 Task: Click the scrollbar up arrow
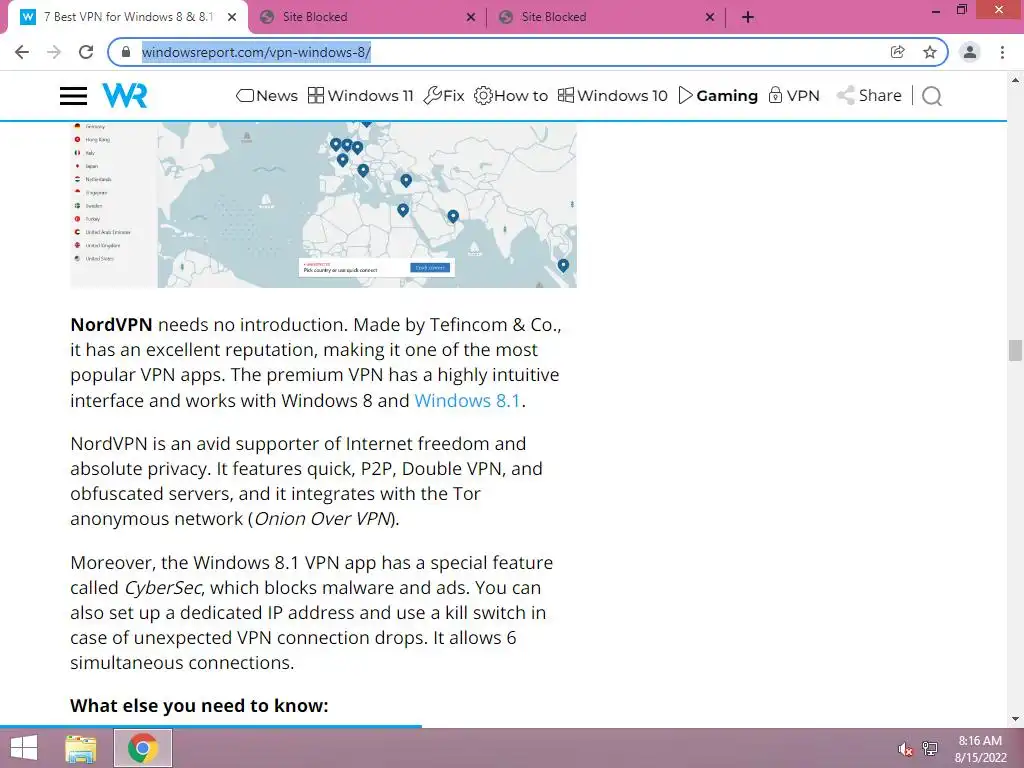(1015, 80)
